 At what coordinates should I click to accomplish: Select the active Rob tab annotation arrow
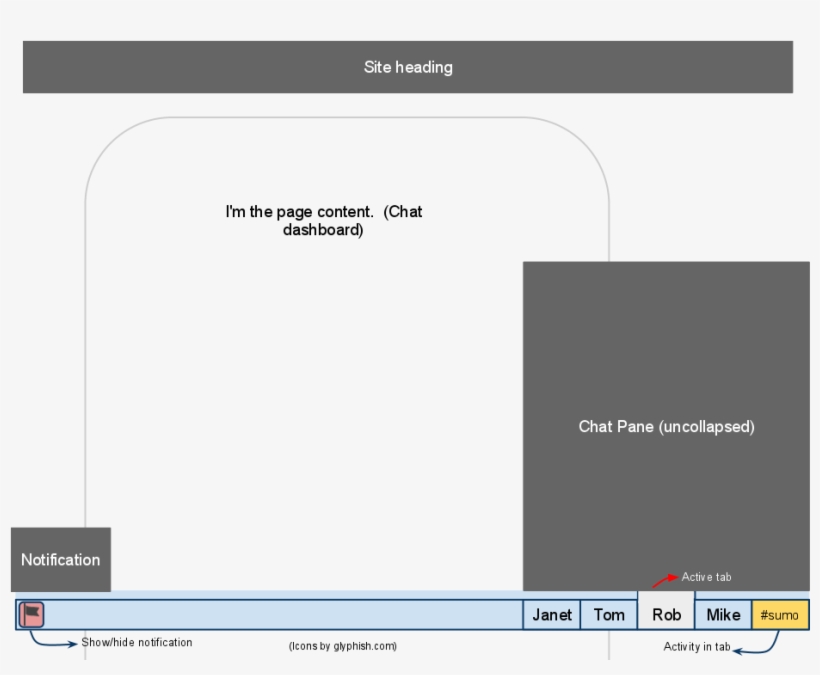pos(668,580)
